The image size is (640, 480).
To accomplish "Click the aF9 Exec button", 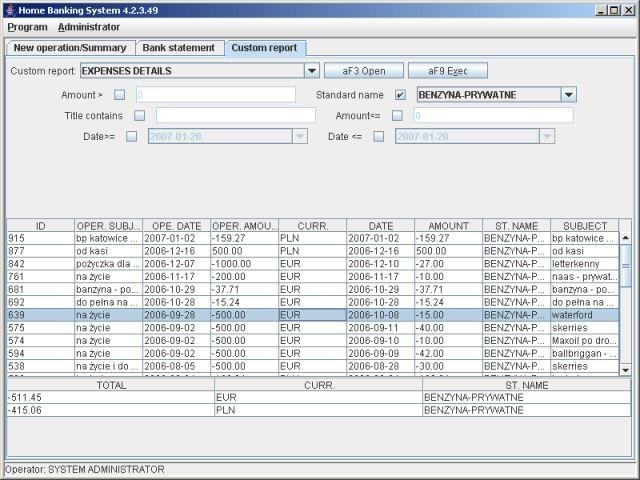I will 448,71.
